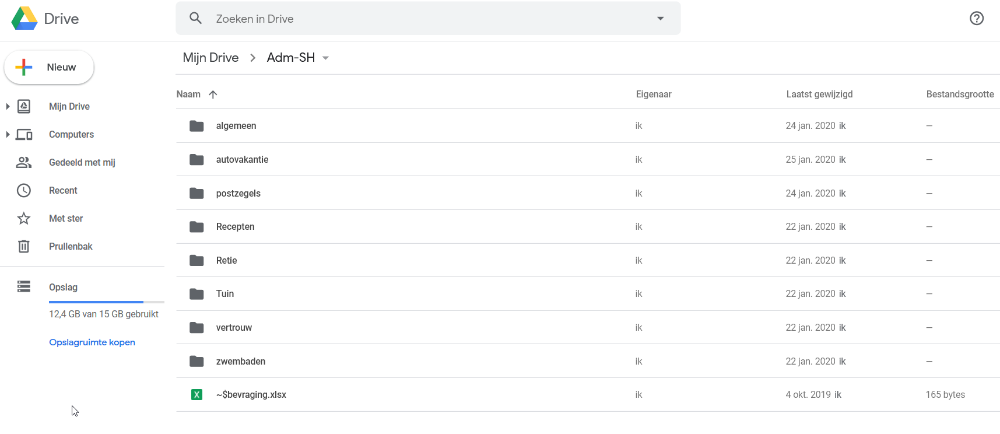Expand the Computers tree arrow
The width and height of the screenshot is (1000, 434).
point(8,134)
